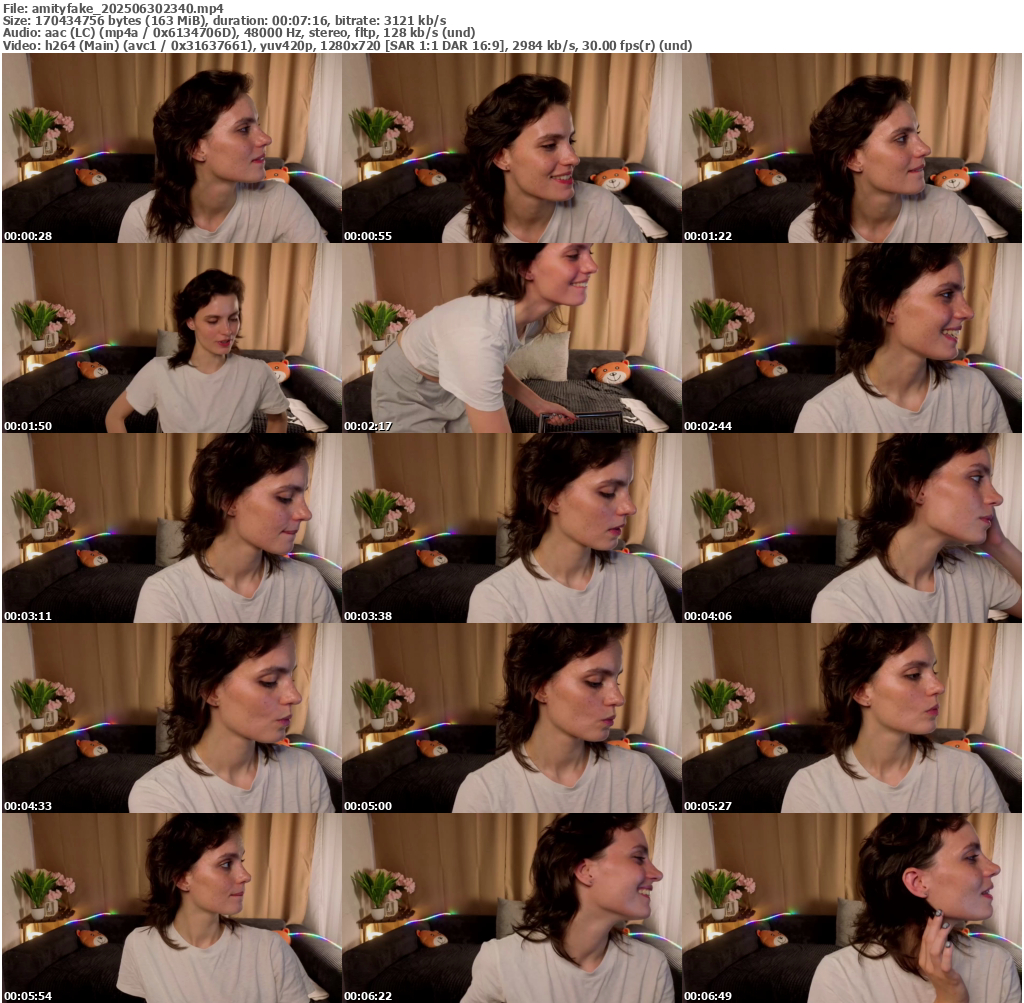Click the Video h264 (Main) header line
The image size is (1024, 1003).
pyautogui.click(x=347, y=45)
